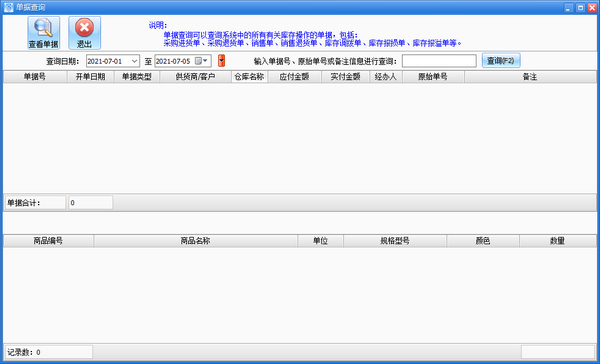Click the 商品编号 column header
The height and width of the screenshot is (364, 600).
pyautogui.click(x=49, y=241)
